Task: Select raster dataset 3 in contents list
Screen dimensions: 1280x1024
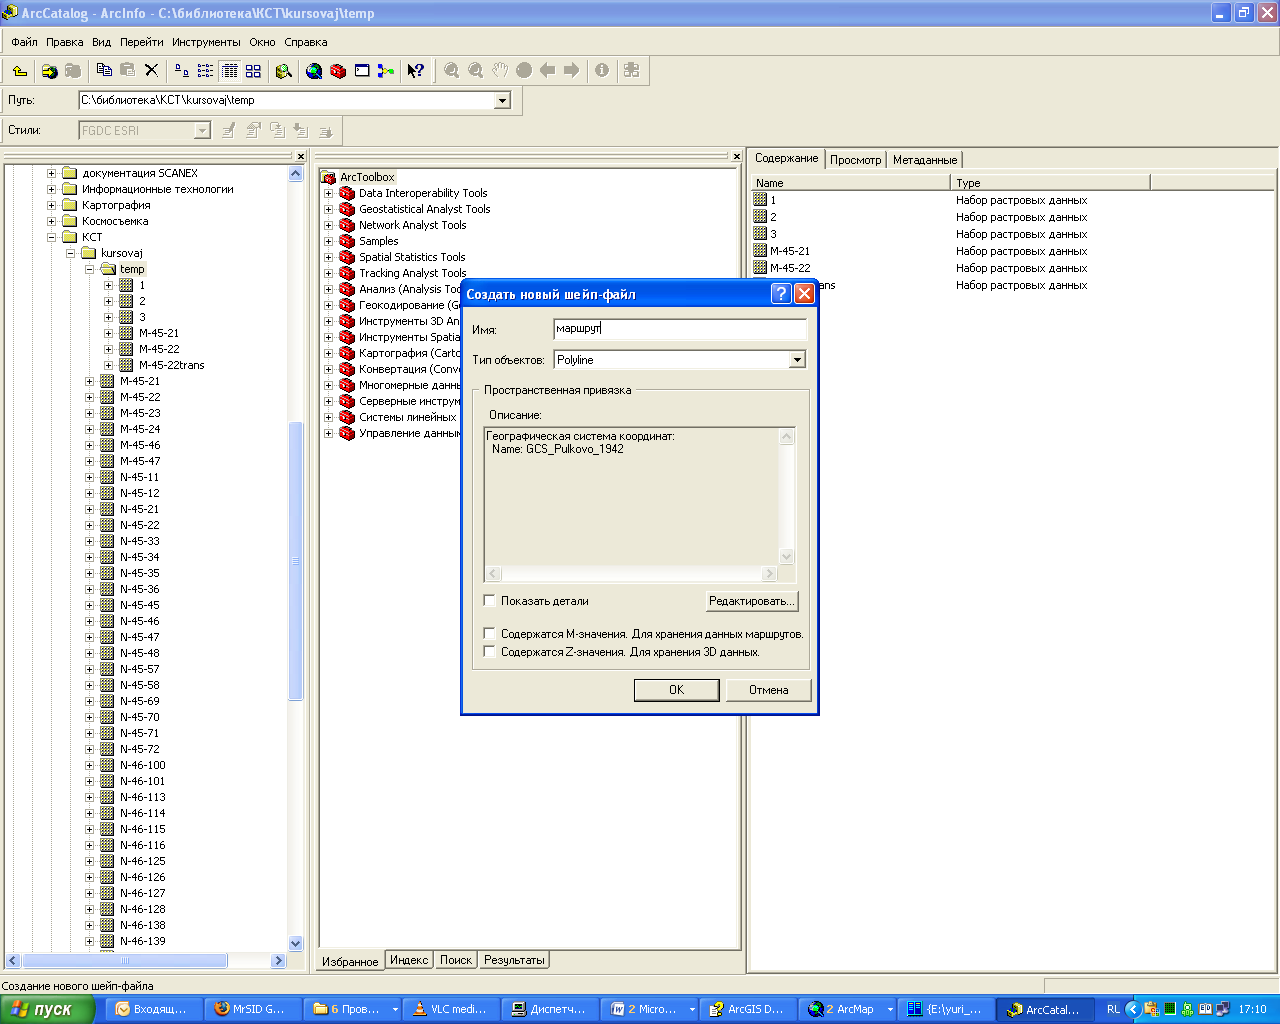Action: point(773,234)
